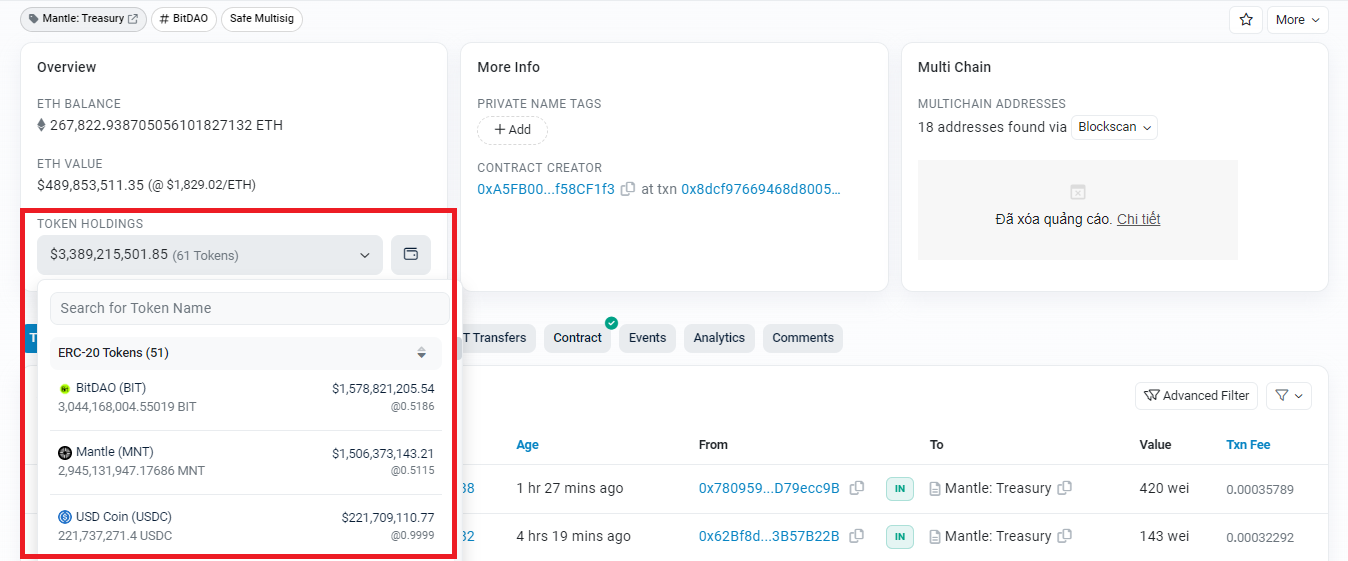Image resolution: width=1348 pixels, height=561 pixels.
Task: Click the transaction fee 0.00035789
Action: (1260, 489)
